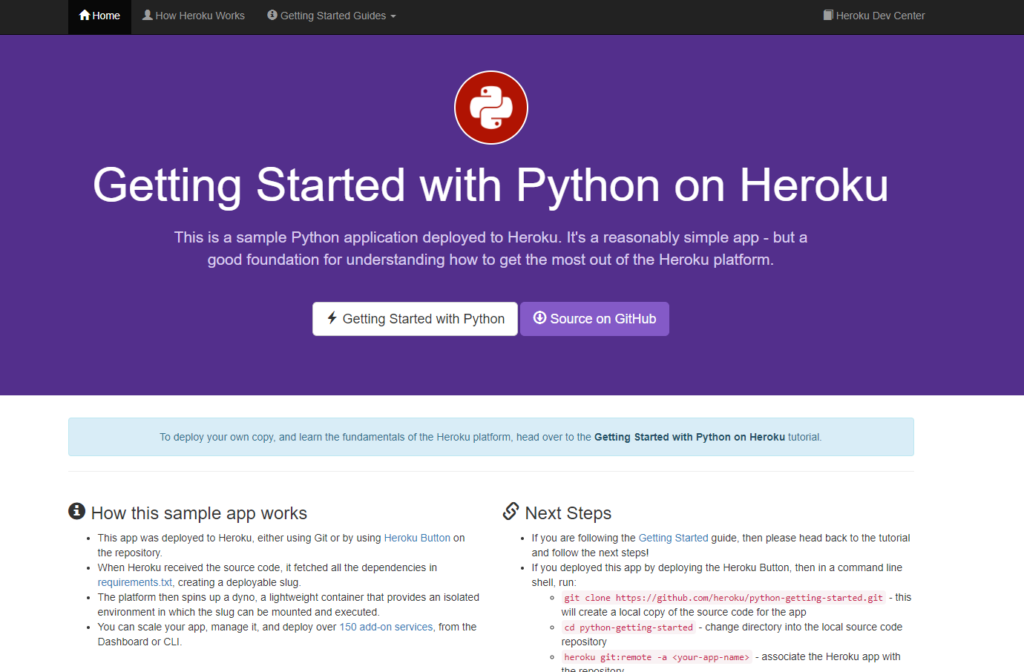Open the Home navigation item
Screen dimensions: 1024x672
coord(99,16)
